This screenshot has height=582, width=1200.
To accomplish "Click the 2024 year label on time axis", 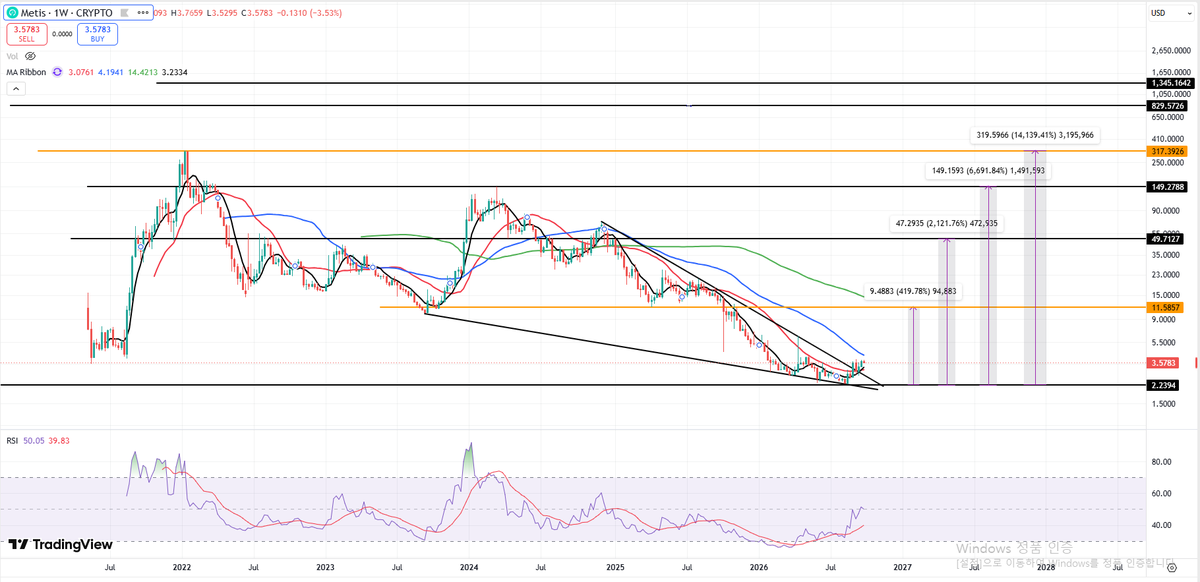I will [469, 566].
